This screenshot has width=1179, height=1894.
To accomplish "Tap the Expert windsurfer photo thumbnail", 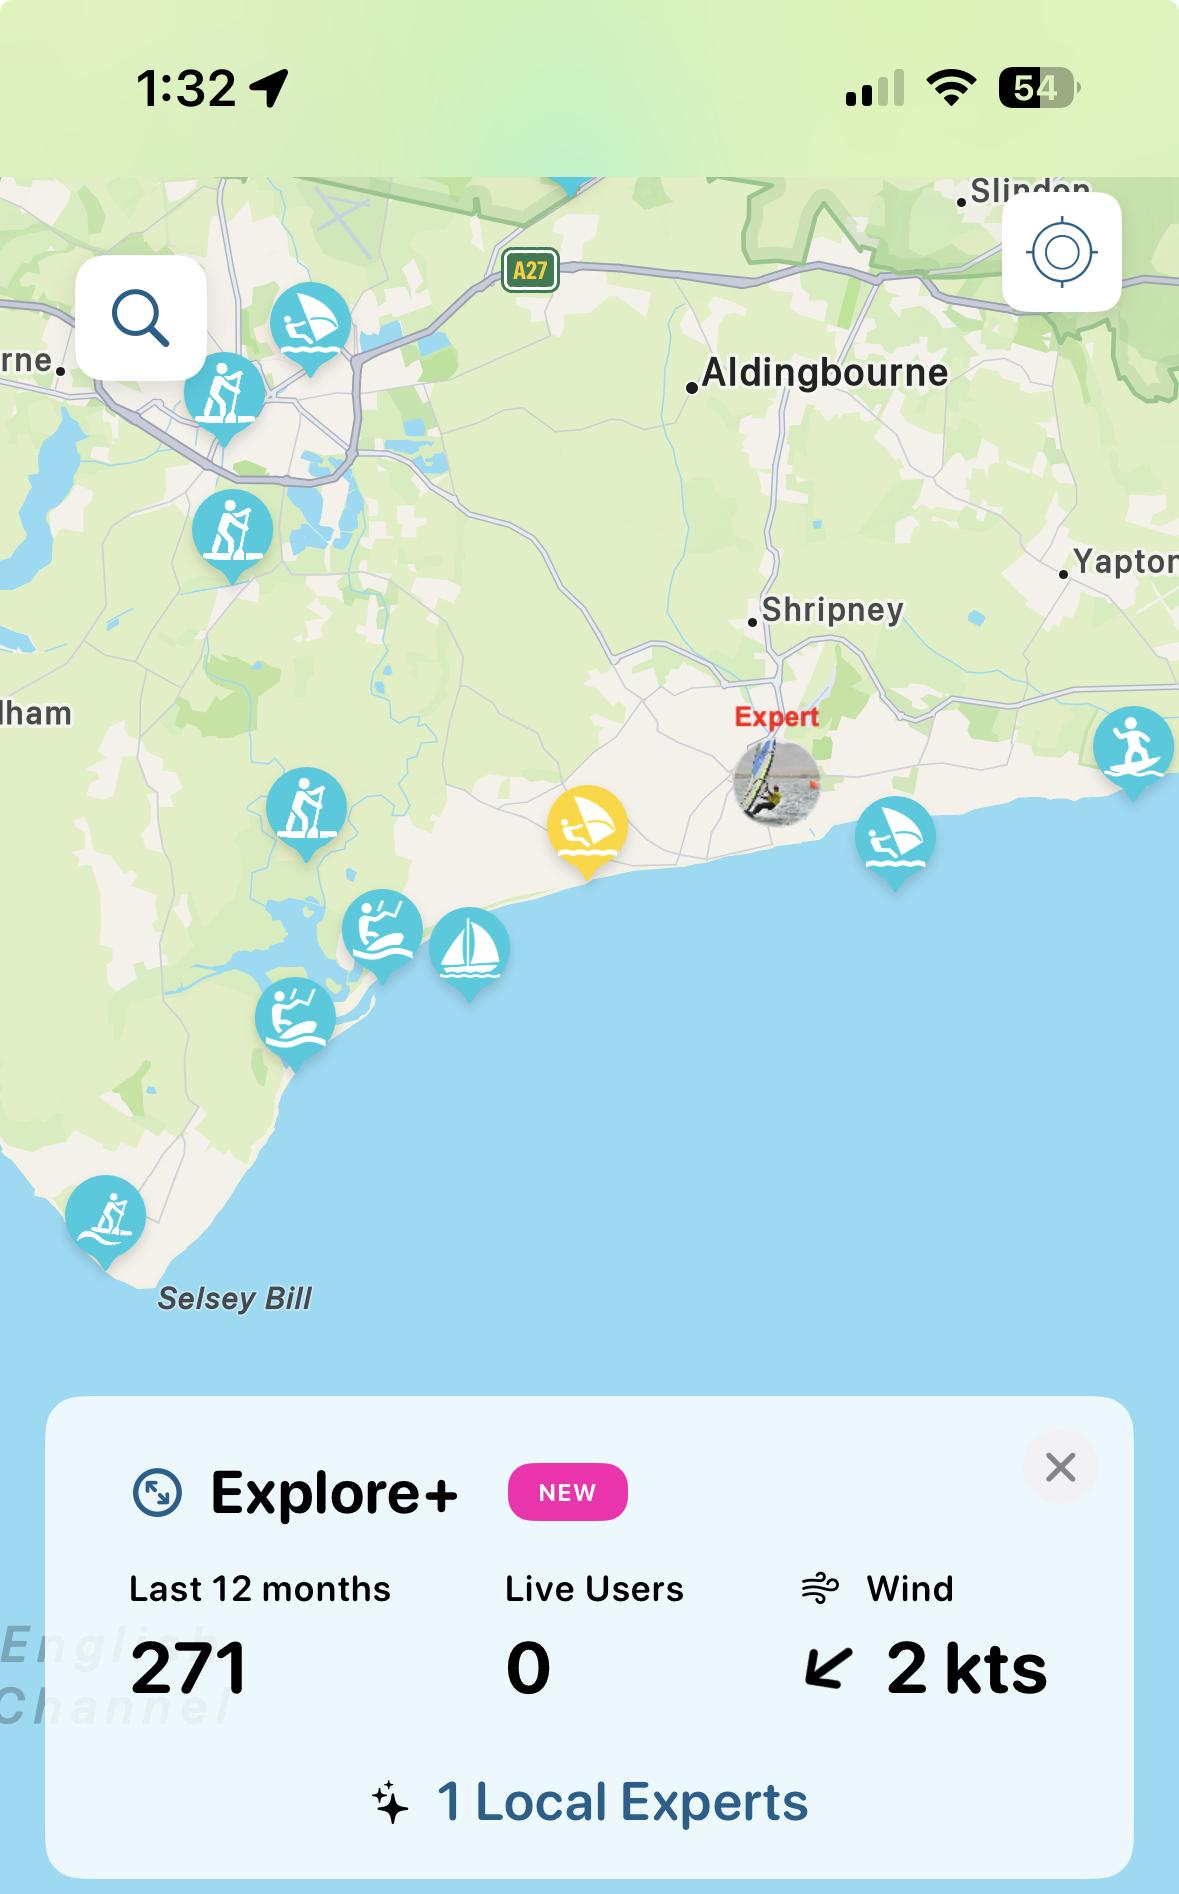I will pos(777,783).
